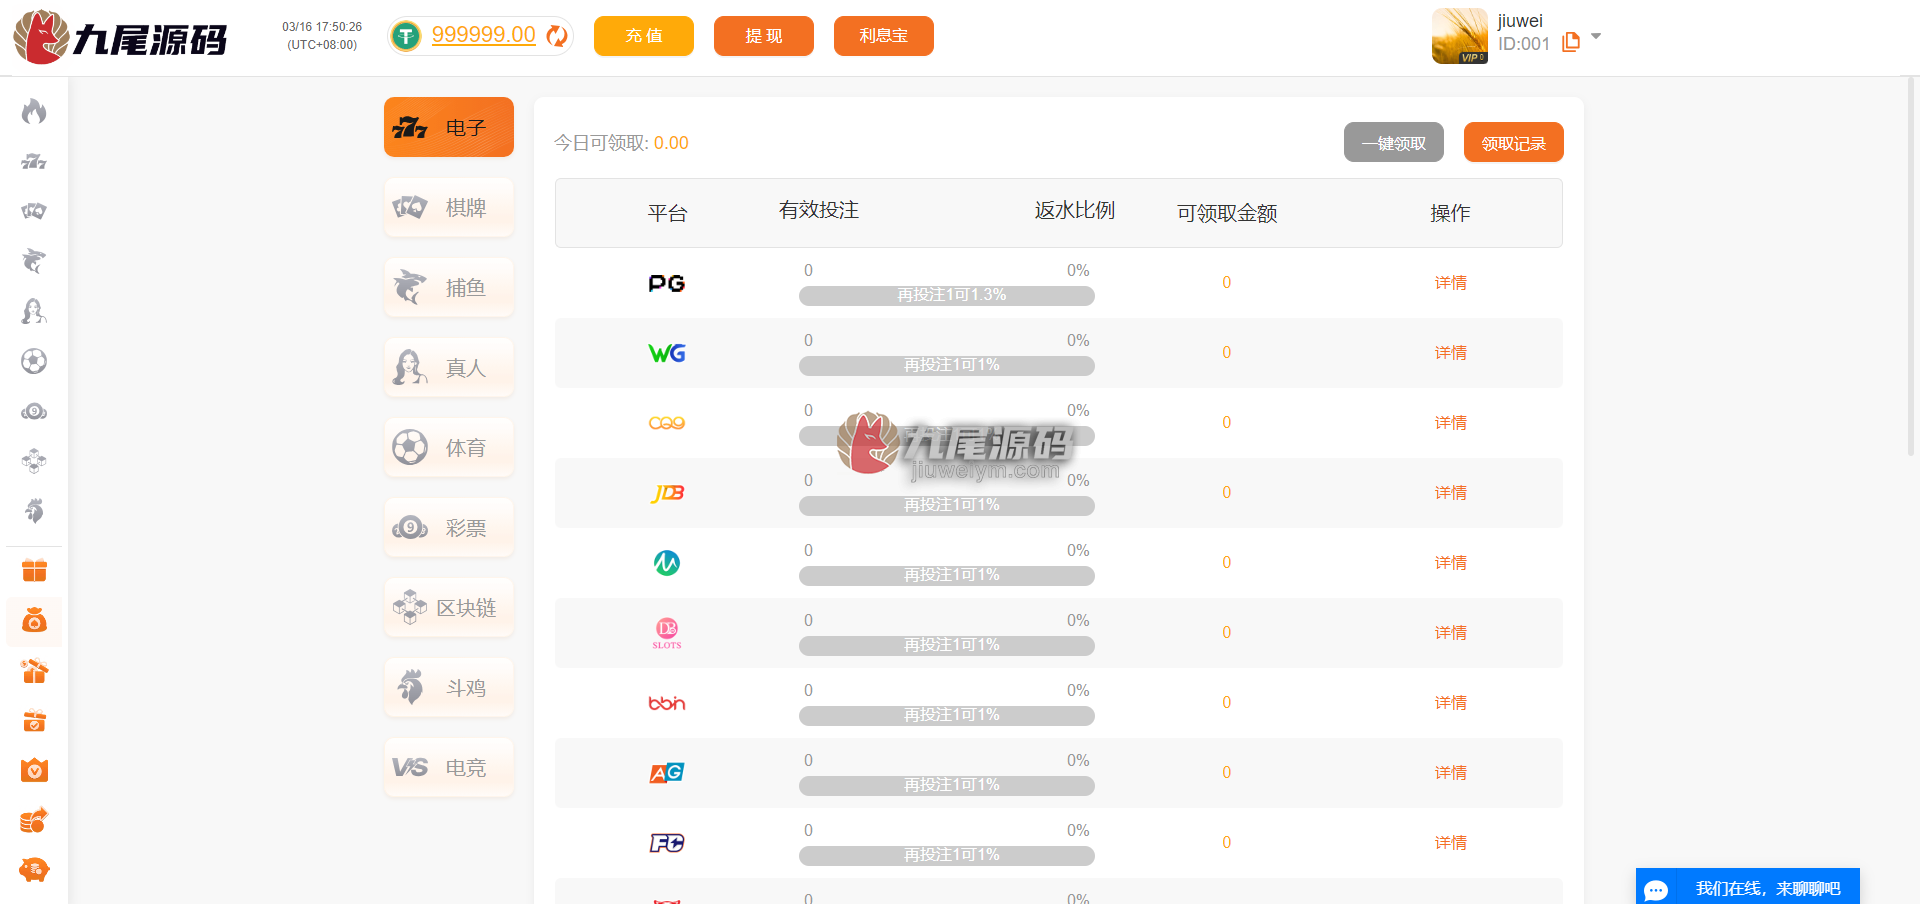Open 详情 details for FC row
The image size is (1920, 904).
pos(1450,843)
